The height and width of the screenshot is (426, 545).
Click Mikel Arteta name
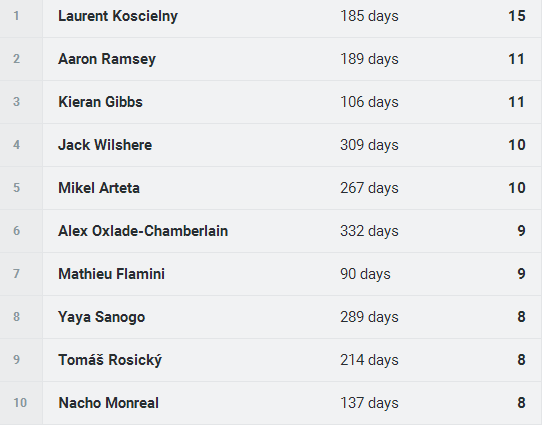click(99, 188)
